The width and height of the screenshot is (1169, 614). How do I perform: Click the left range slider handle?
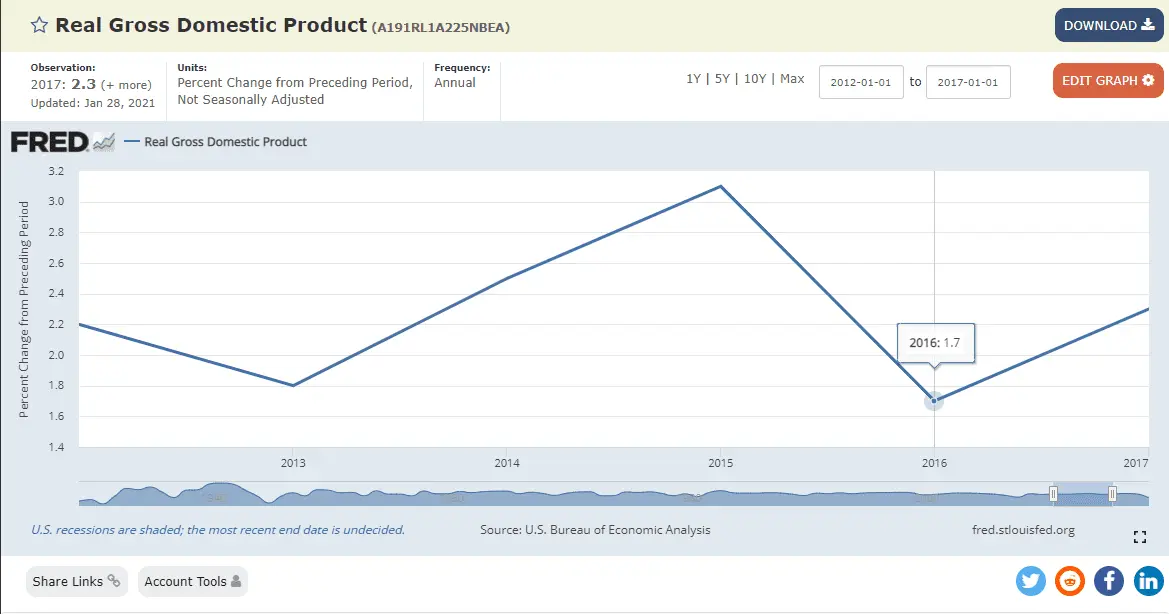[1053, 493]
